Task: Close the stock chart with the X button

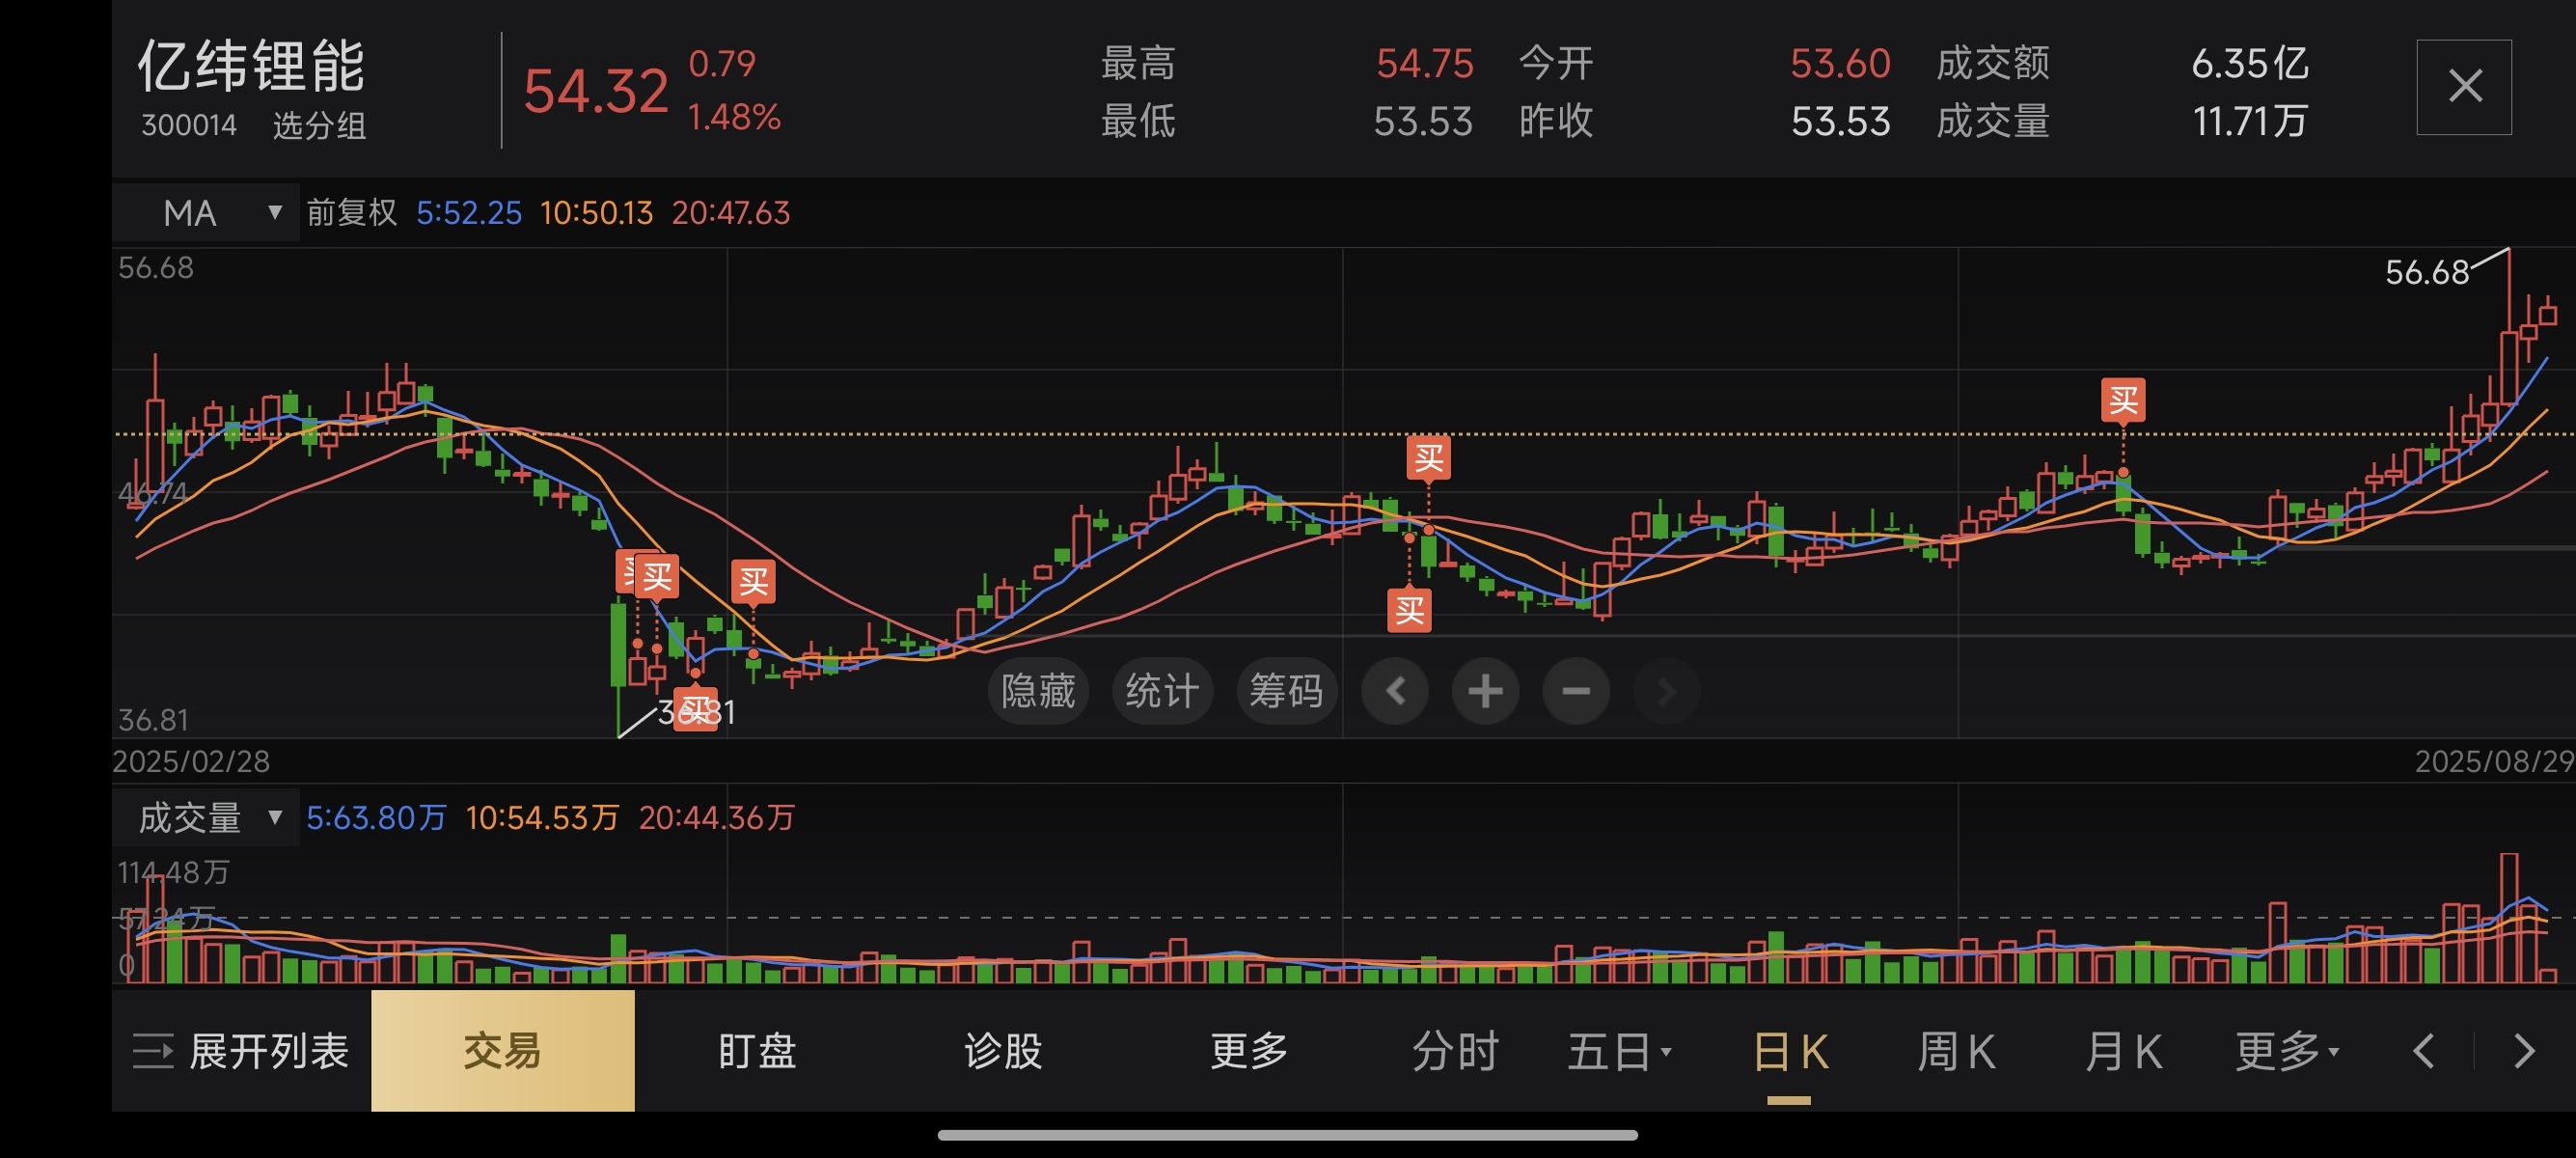Action: 2464,87
